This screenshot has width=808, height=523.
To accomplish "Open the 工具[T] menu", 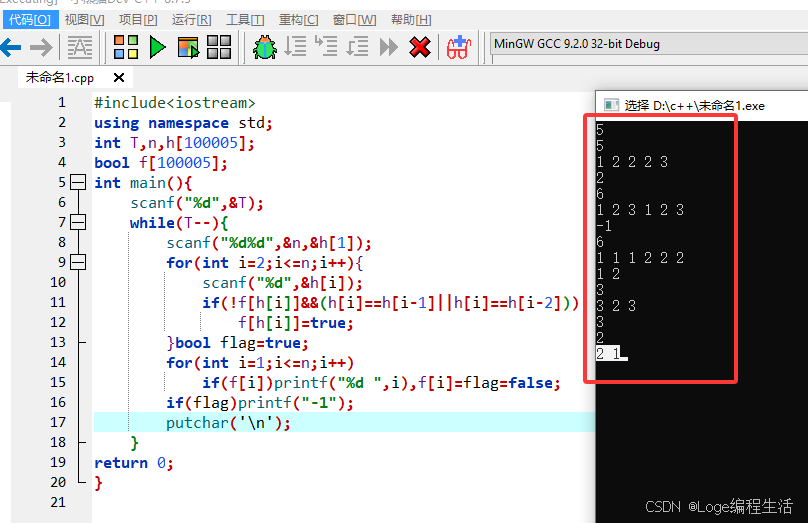I will click(245, 20).
